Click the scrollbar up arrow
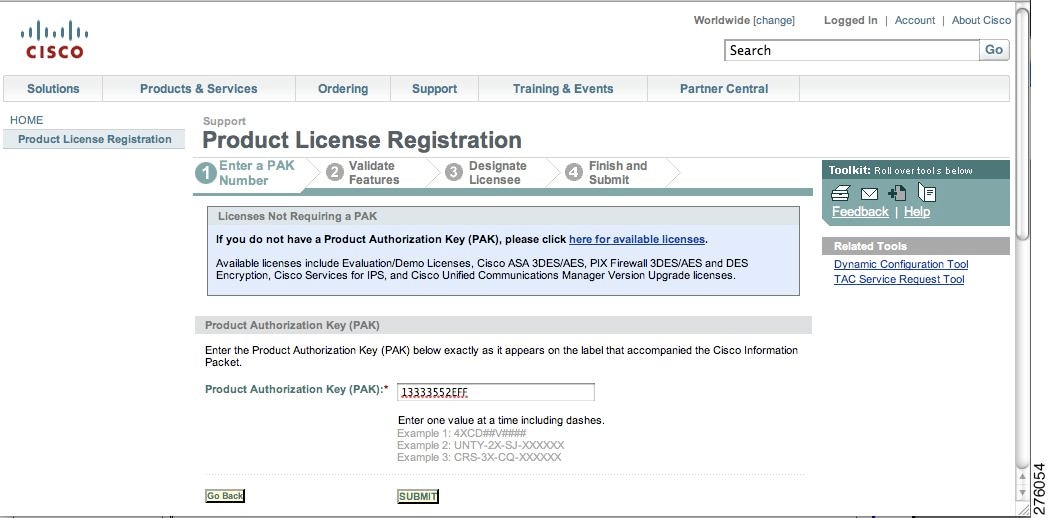 tap(1022, 476)
